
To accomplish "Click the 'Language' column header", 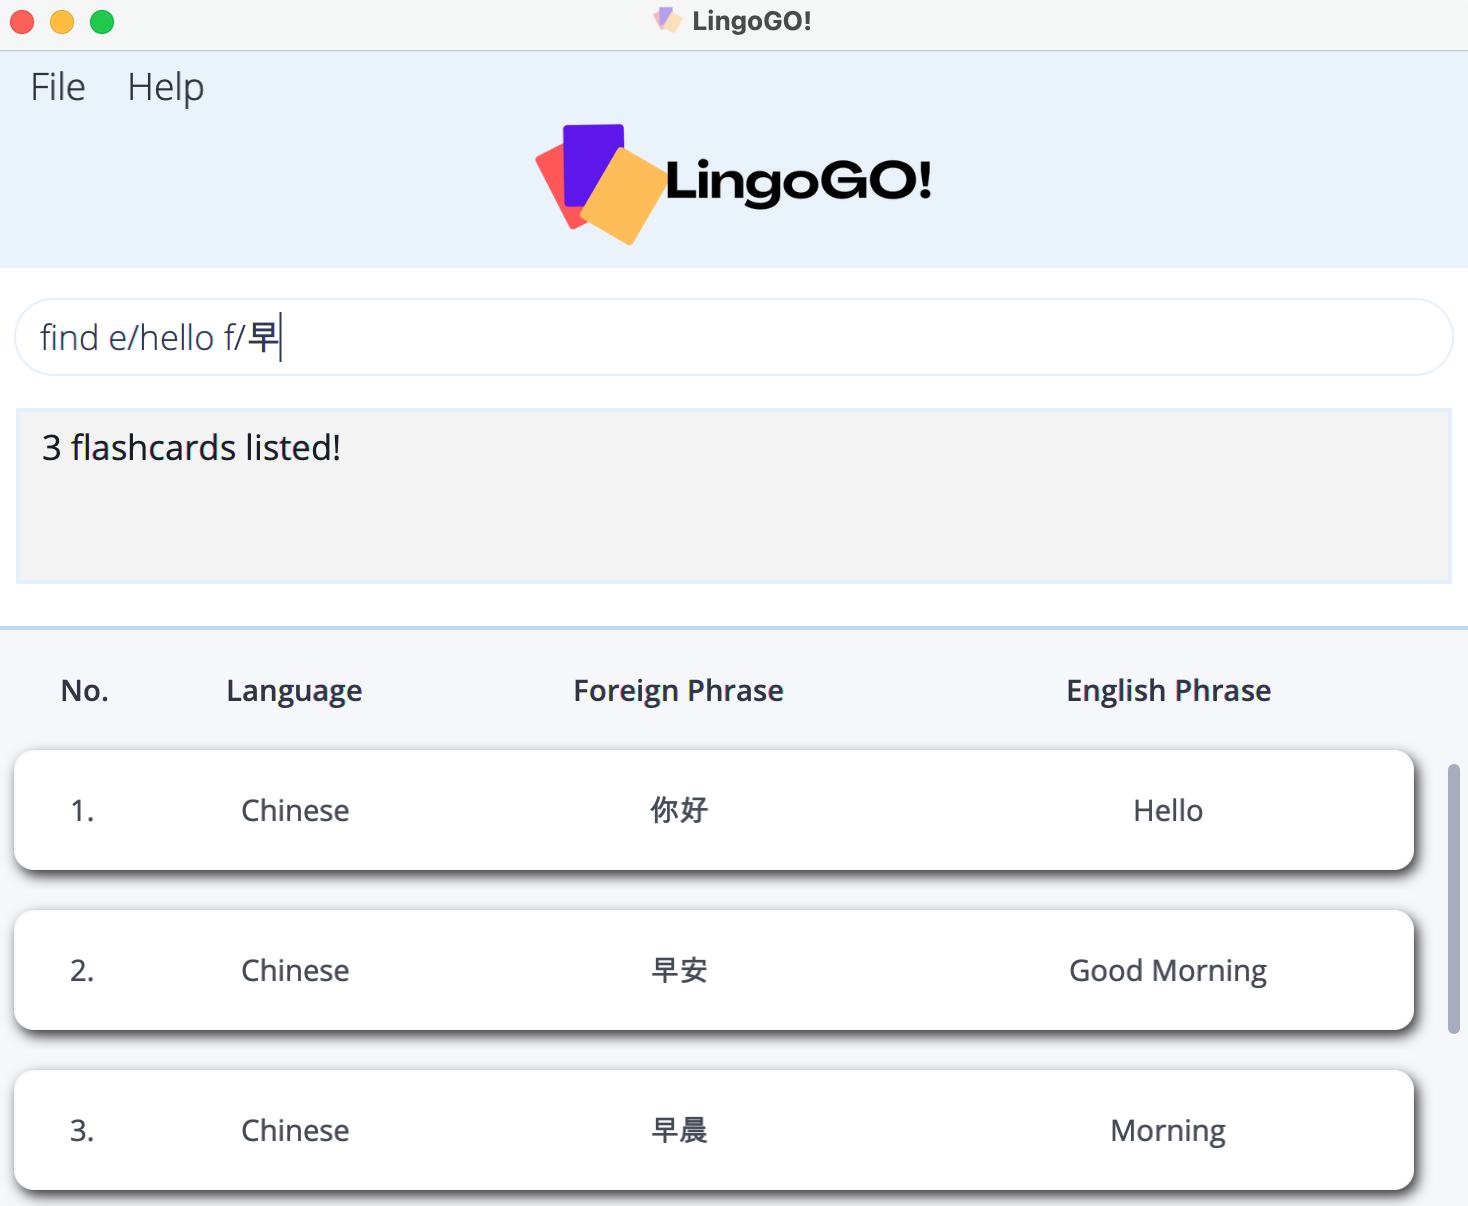I will pyautogui.click(x=294, y=691).
